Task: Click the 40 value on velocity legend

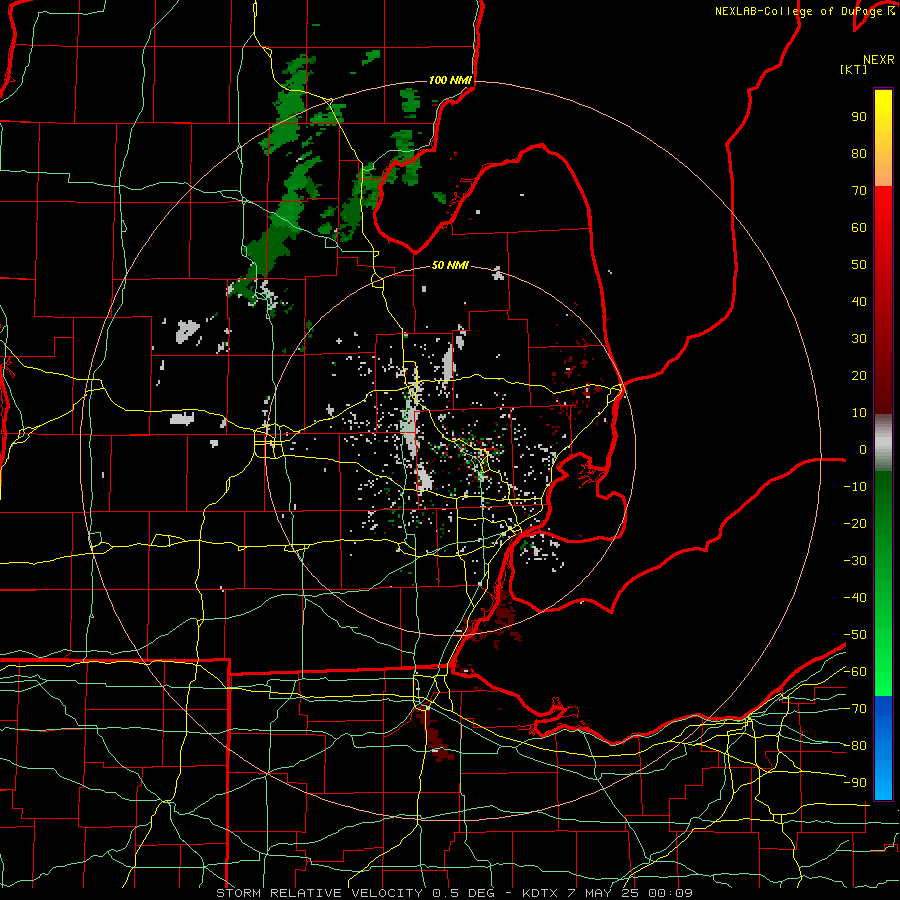Action: tap(859, 301)
